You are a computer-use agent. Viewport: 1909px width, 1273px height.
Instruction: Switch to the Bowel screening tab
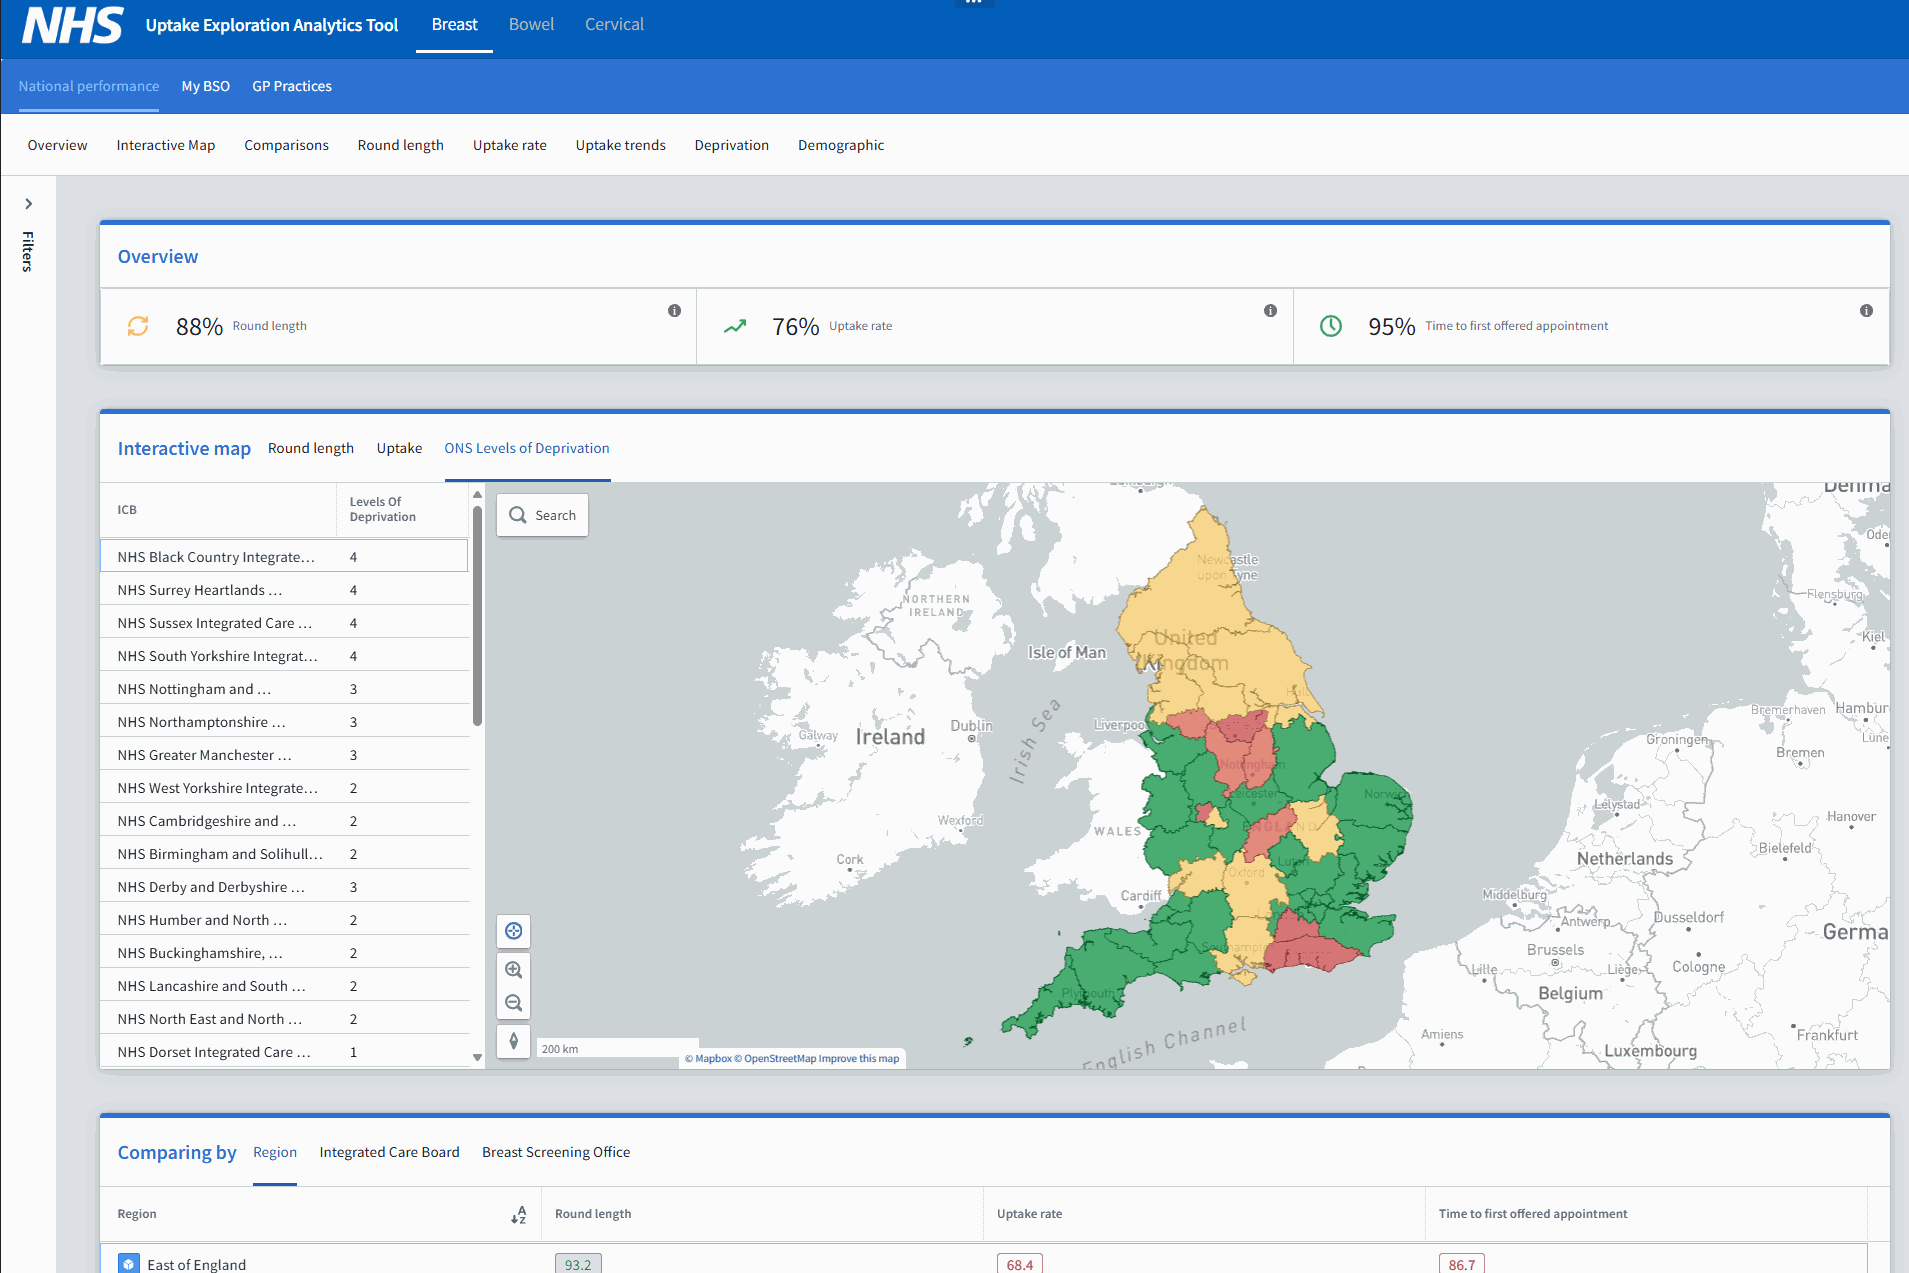pos(531,25)
